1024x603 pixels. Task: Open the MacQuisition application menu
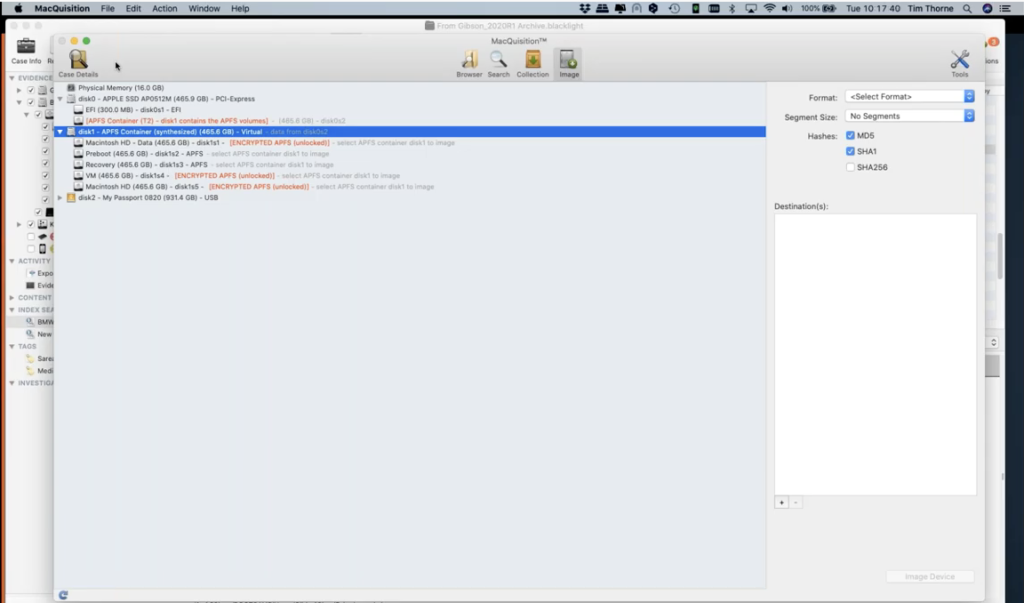click(x=62, y=8)
